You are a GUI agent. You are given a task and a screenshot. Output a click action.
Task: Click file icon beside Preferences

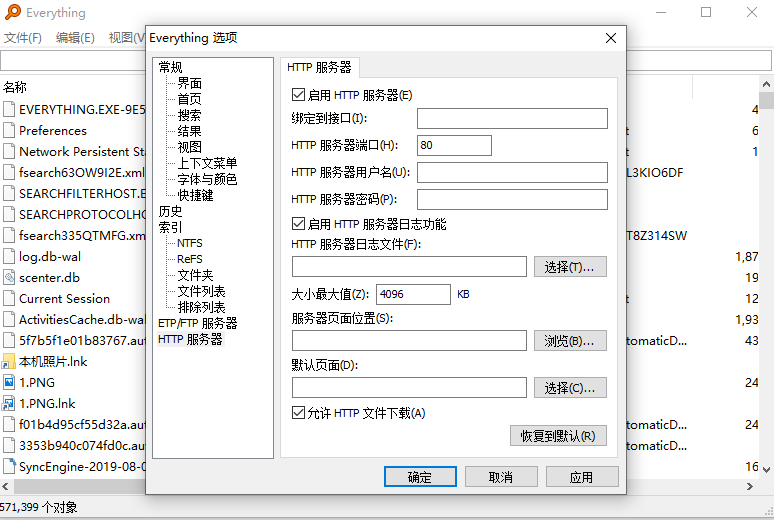pyautogui.click(x=9, y=130)
